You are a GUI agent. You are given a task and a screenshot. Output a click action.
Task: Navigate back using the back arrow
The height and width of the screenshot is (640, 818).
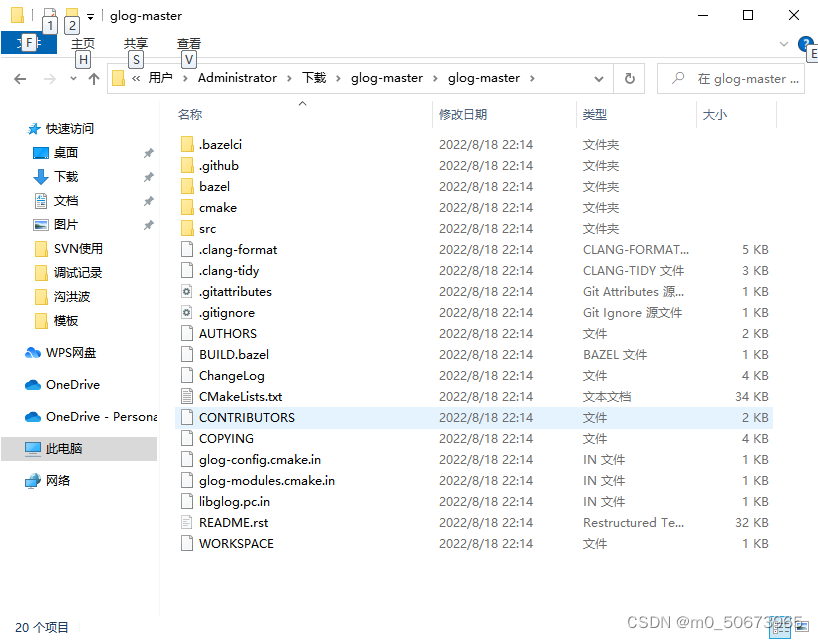pyautogui.click(x=20, y=78)
